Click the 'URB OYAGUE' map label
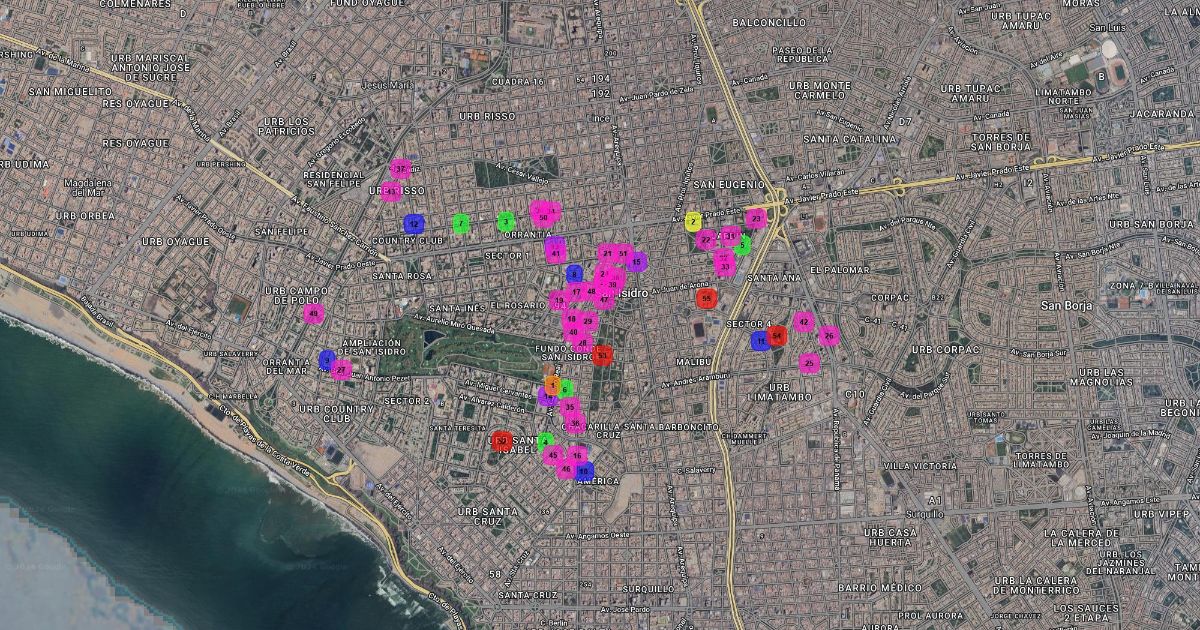Image resolution: width=1200 pixels, height=630 pixels. click(176, 241)
